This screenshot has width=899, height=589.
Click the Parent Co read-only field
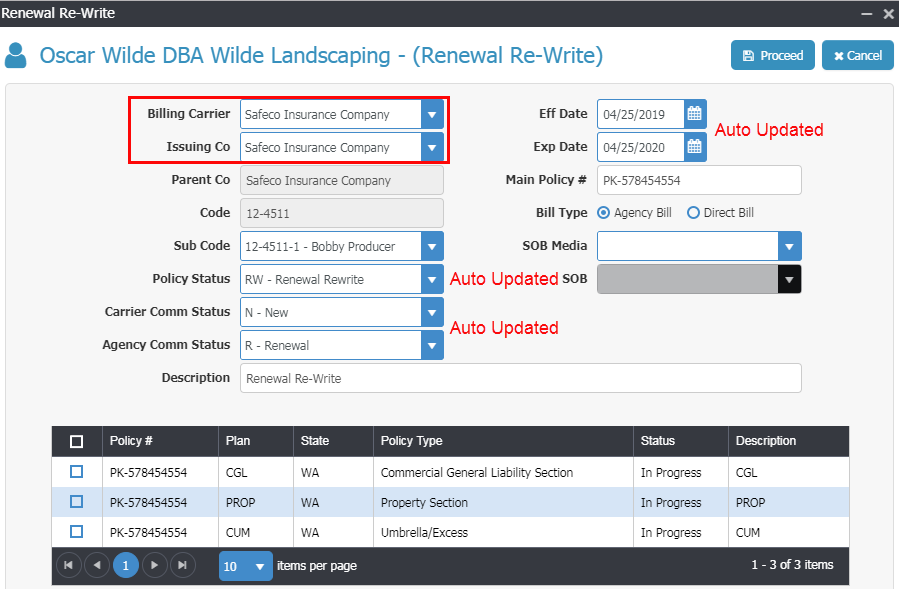point(342,181)
